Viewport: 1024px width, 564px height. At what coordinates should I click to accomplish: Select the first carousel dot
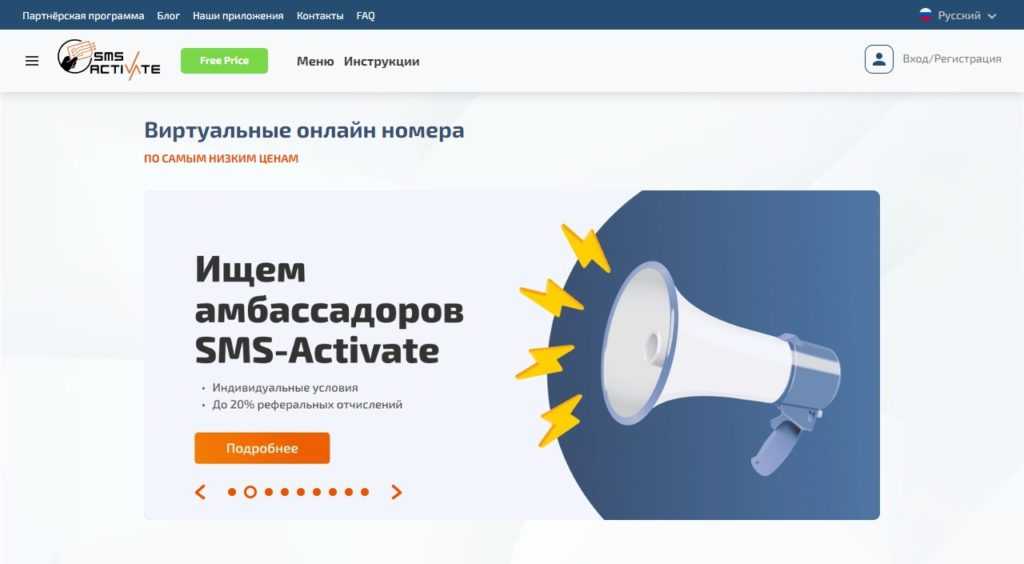(232, 492)
